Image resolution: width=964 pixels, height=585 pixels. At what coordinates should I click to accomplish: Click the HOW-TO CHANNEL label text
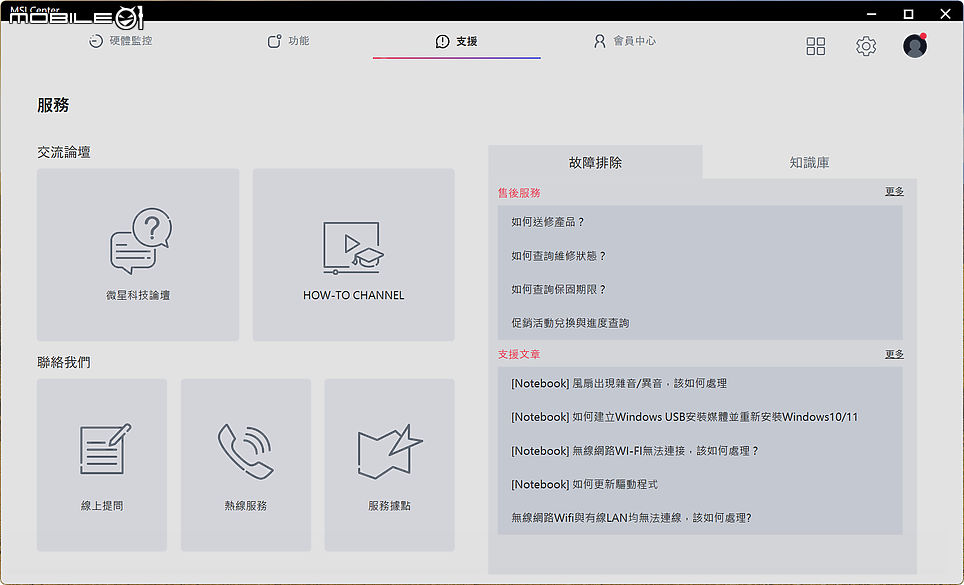[354, 296]
